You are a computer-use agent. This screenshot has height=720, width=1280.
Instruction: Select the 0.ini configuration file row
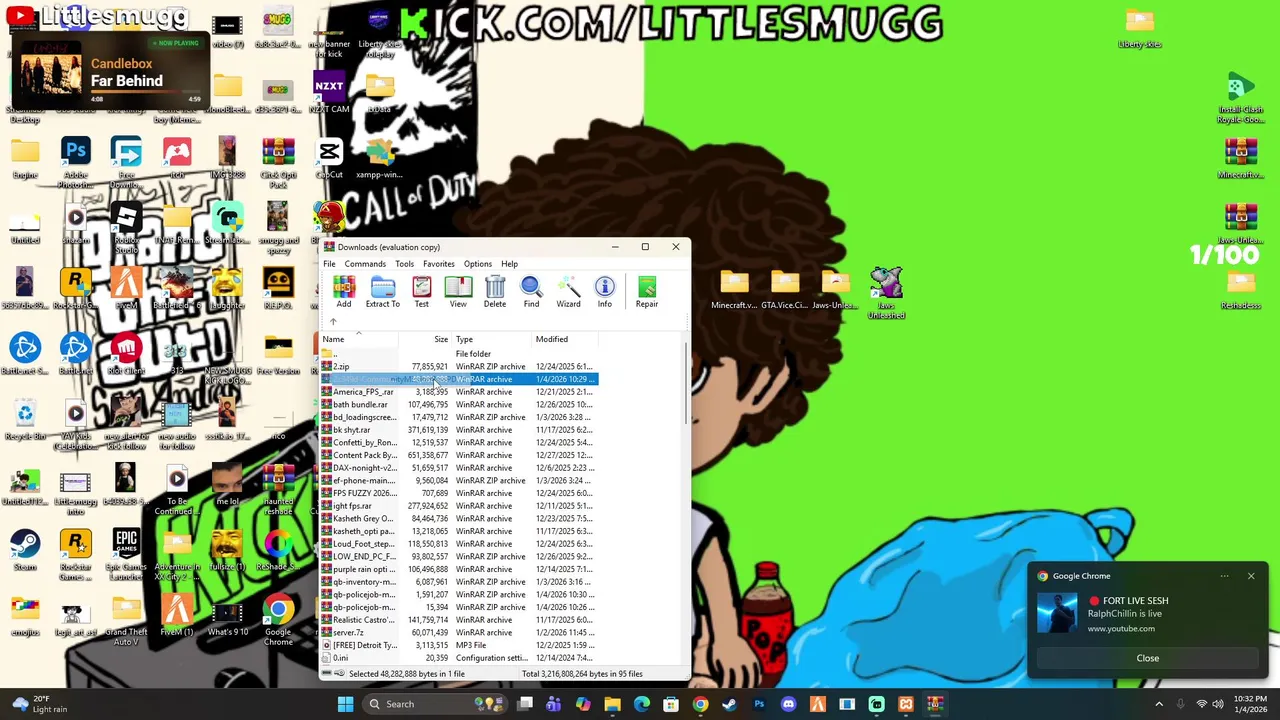(459, 658)
